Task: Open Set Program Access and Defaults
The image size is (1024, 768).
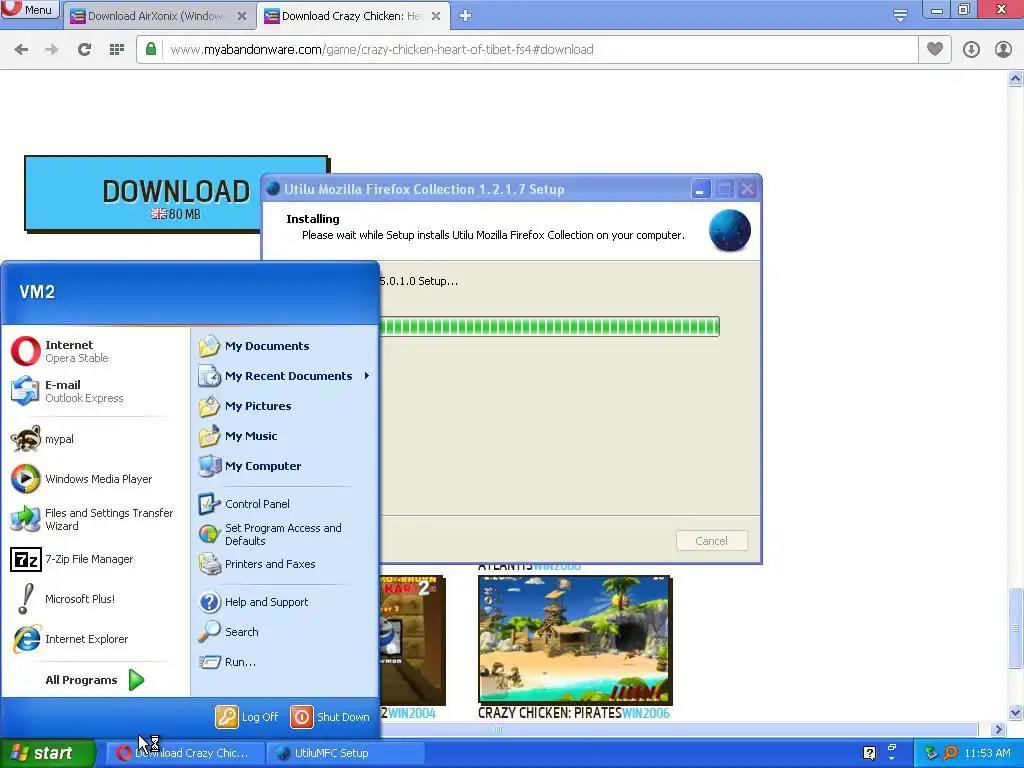Action: [284, 534]
